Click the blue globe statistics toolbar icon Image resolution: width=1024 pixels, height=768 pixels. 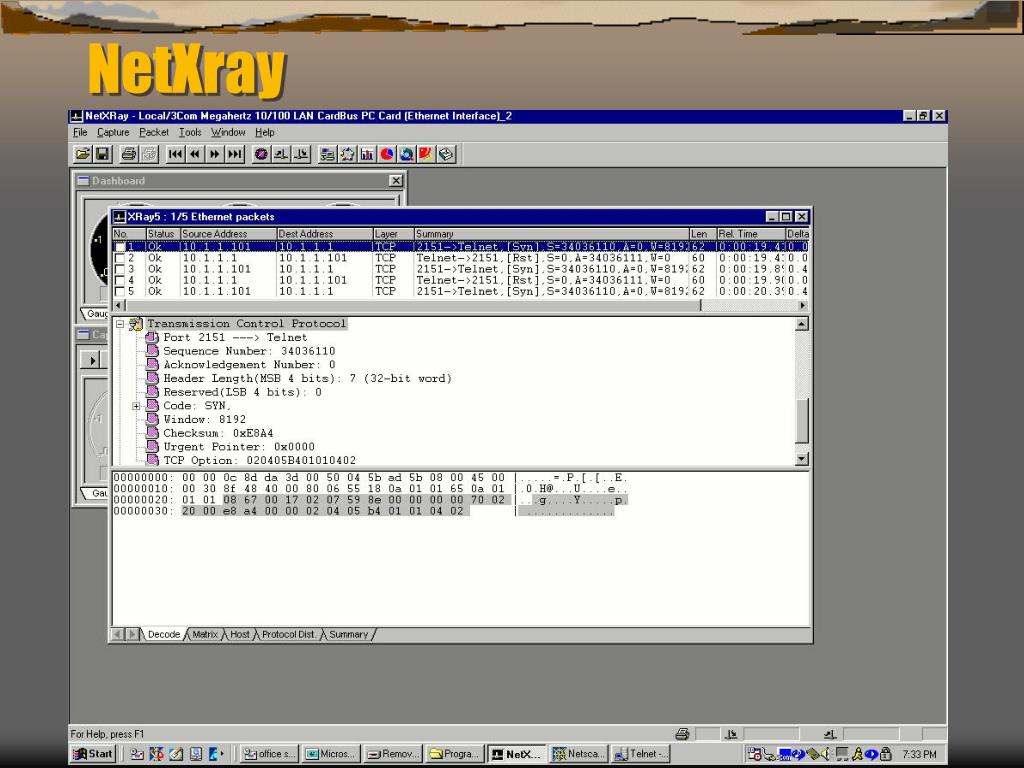[x=406, y=154]
